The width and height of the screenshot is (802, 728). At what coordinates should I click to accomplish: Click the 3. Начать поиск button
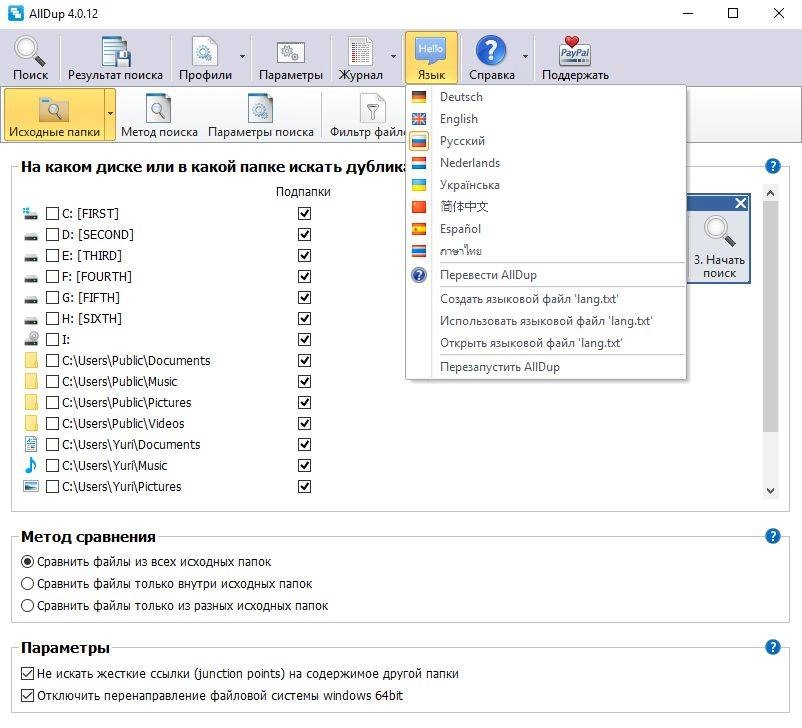[719, 248]
